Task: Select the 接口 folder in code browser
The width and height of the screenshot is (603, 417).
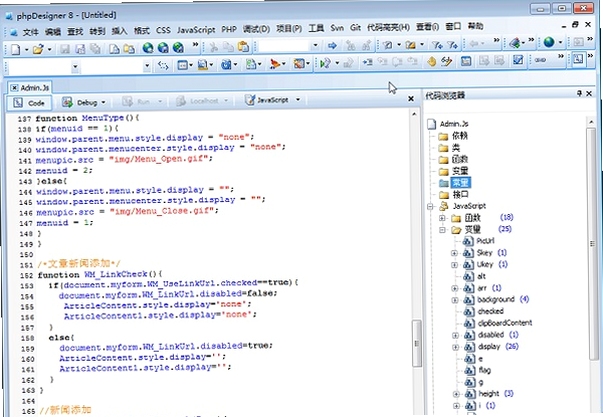Action: point(460,195)
